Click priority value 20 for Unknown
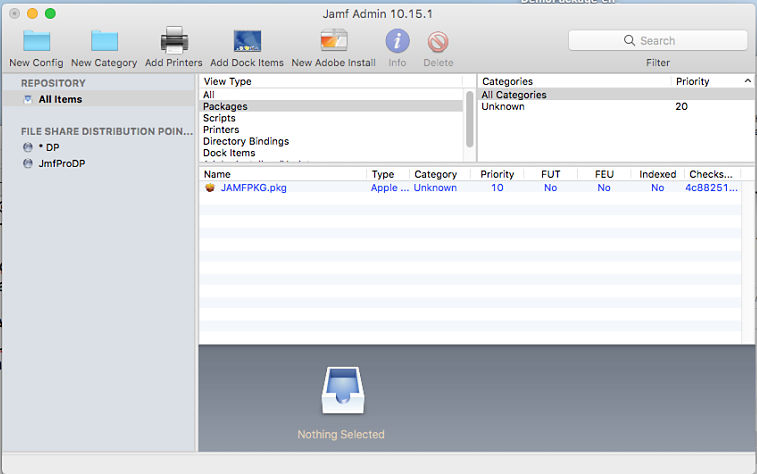 (681, 106)
